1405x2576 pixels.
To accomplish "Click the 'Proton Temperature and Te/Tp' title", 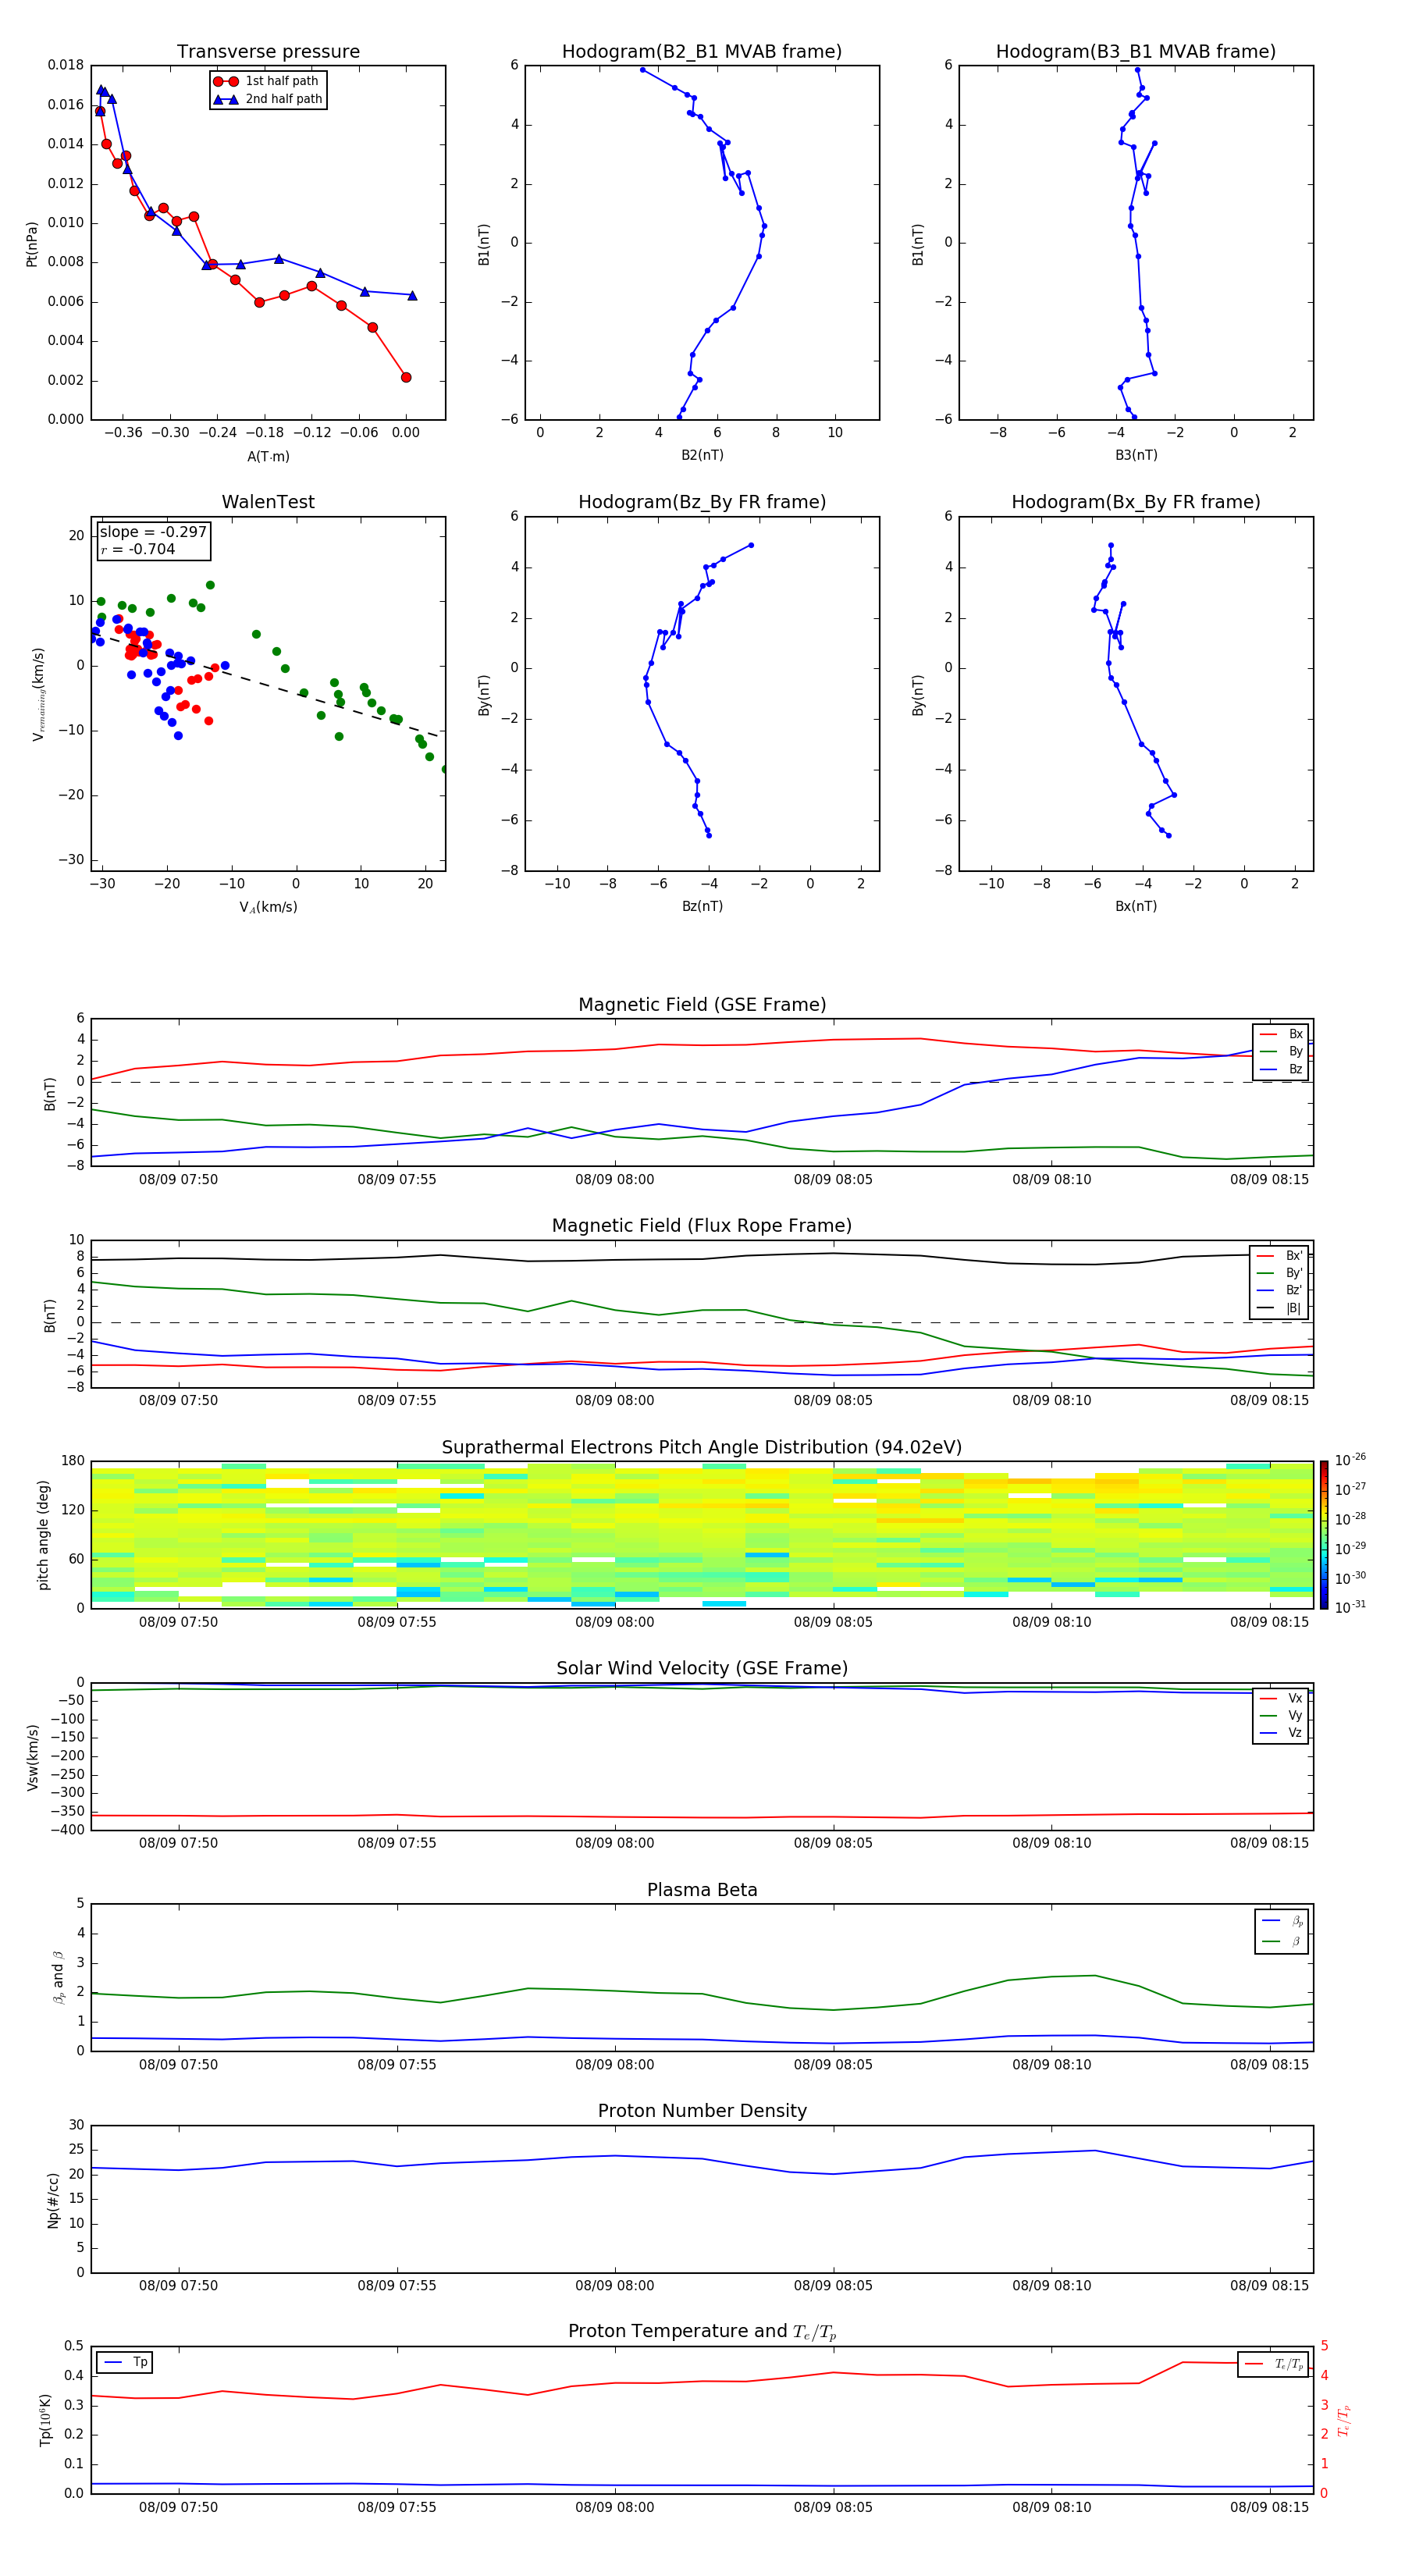I will pos(702,2332).
